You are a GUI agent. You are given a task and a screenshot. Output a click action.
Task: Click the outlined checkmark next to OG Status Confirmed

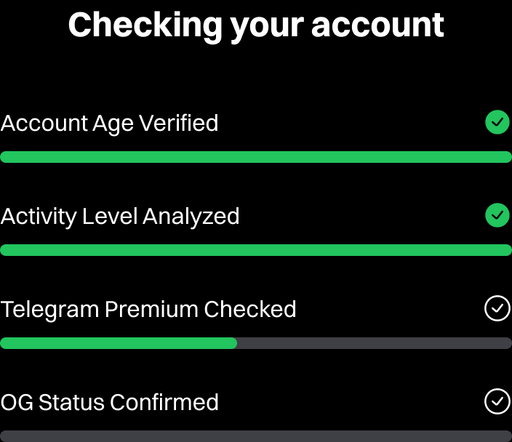pyautogui.click(x=497, y=401)
